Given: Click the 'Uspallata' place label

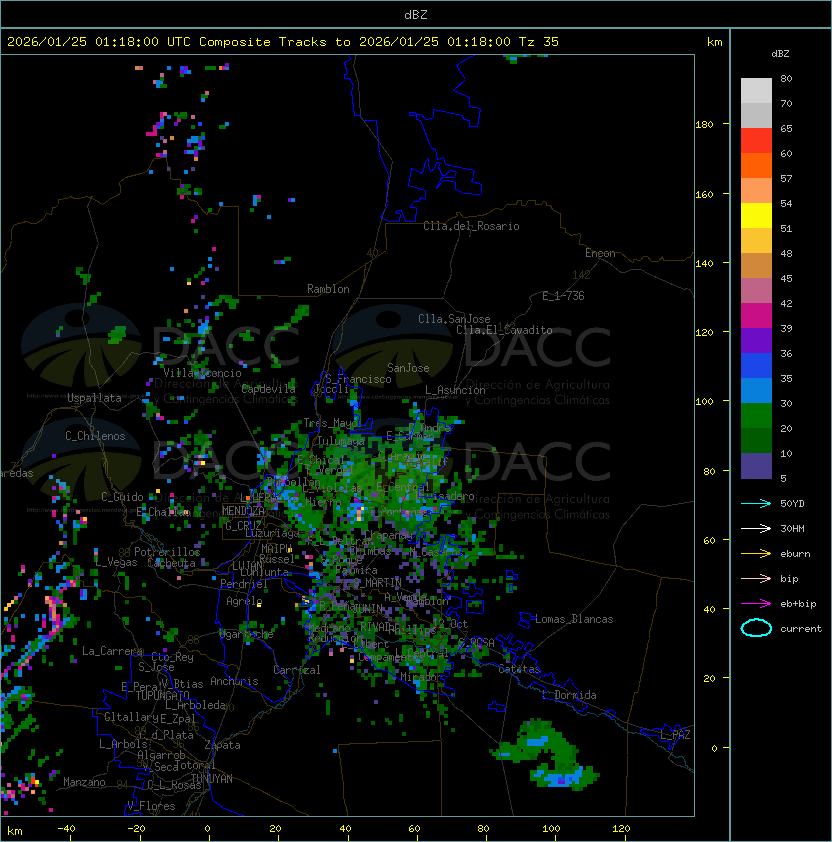Looking at the screenshot, I should coord(94,398).
